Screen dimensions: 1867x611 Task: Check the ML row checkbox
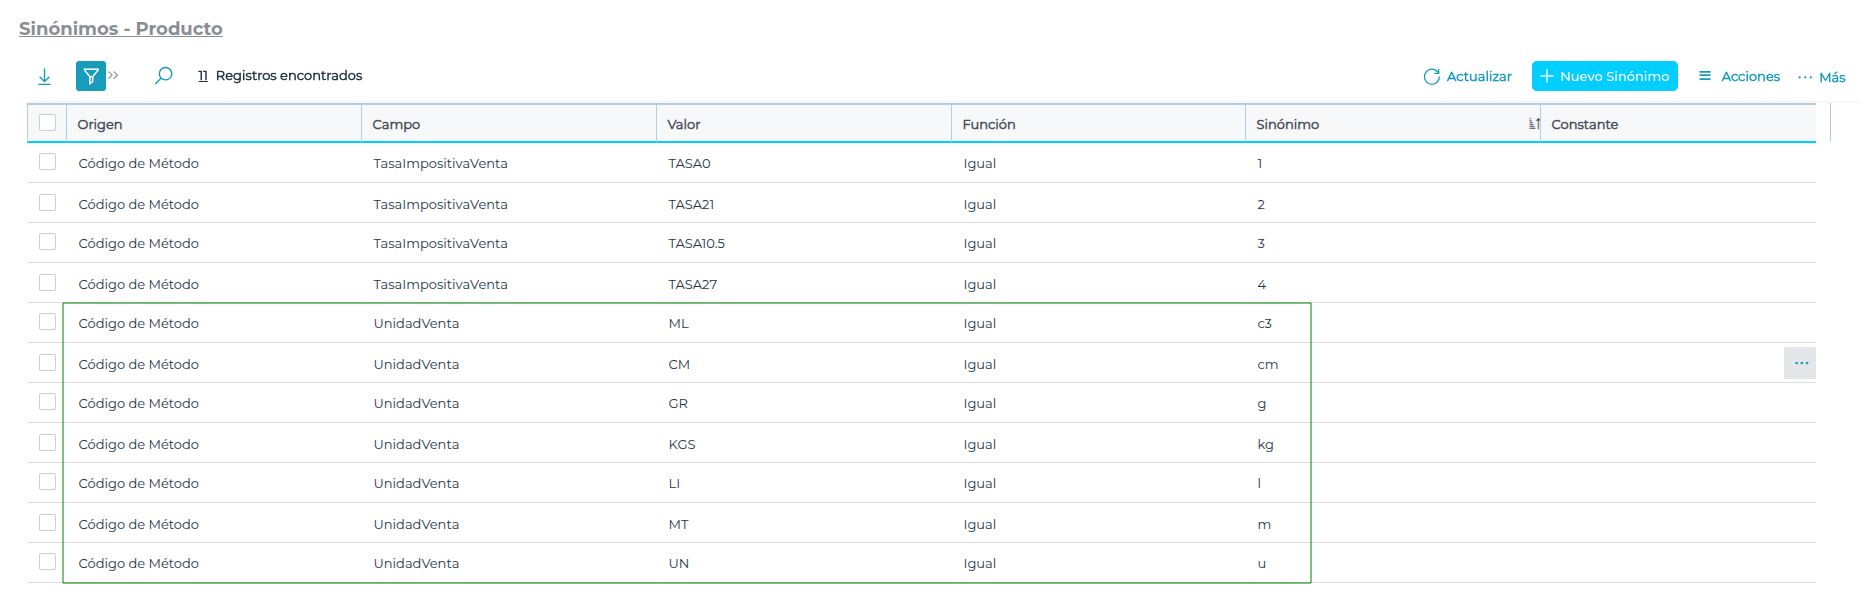[x=47, y=322]
